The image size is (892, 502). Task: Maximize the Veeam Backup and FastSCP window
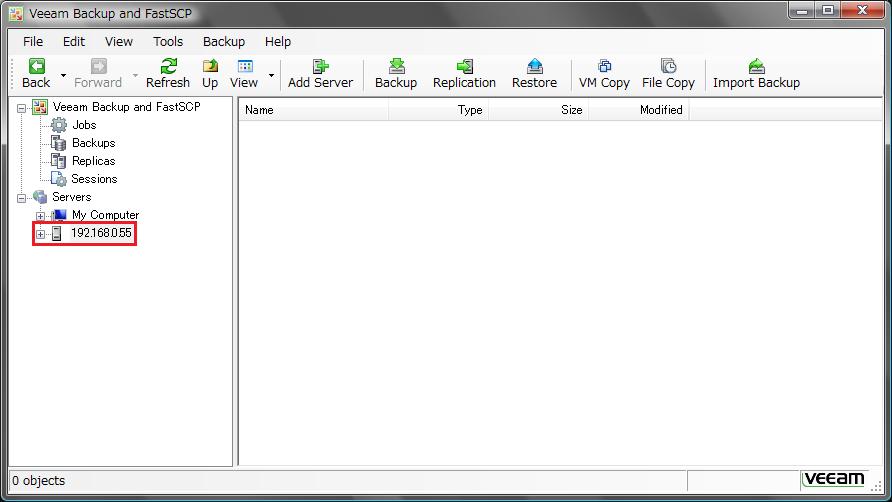[828, 10]
